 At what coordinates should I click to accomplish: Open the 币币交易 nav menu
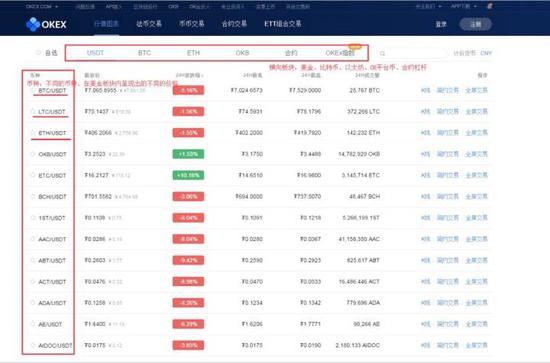pyautogui.click(x=192, y=24)
